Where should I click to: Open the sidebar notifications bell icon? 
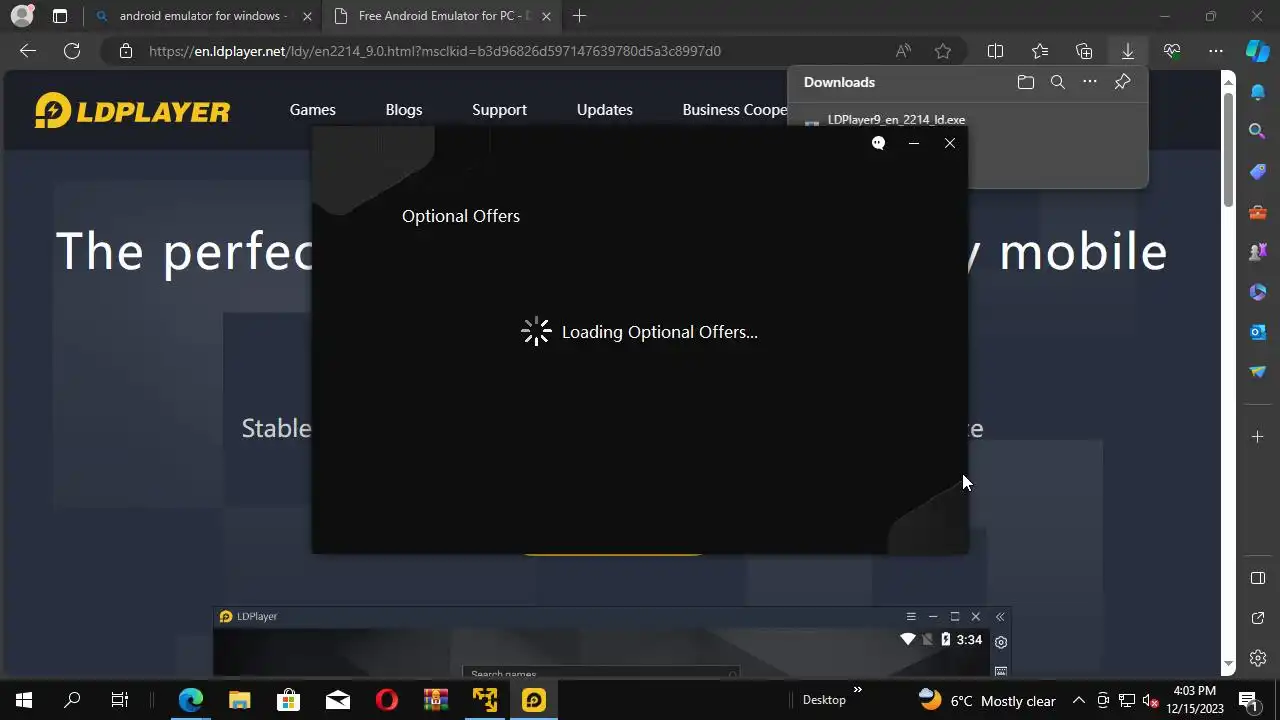[x=1258, y=92]
